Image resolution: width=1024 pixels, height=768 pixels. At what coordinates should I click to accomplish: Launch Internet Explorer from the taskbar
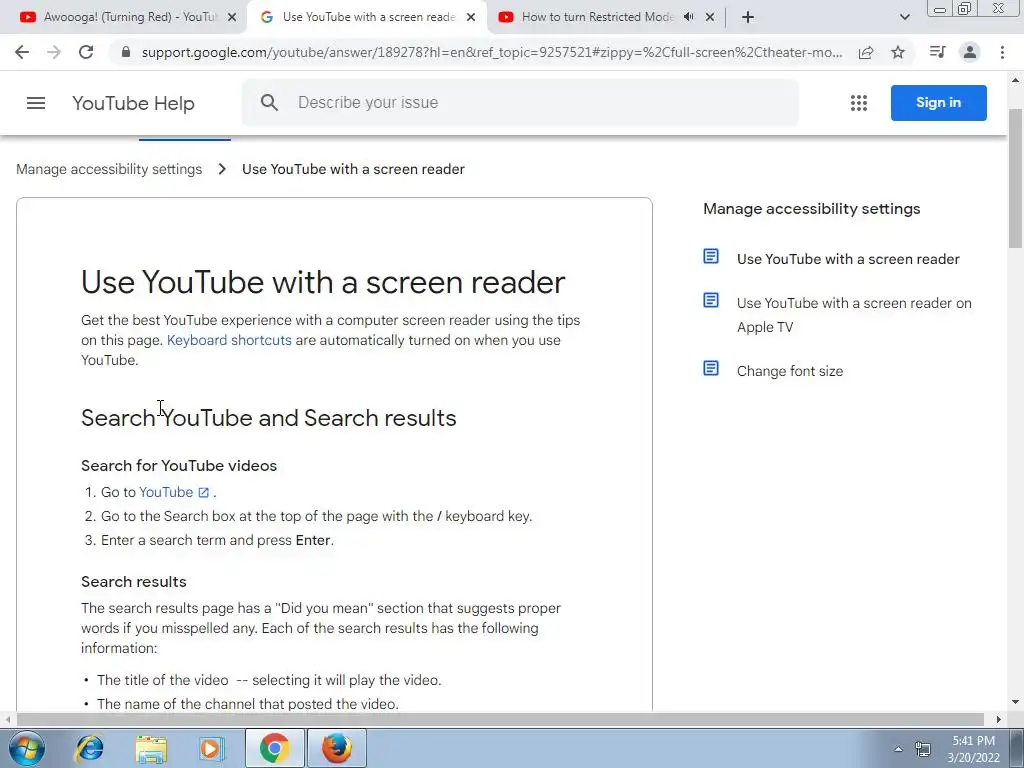pyautogui.click(x=89, y=748)
